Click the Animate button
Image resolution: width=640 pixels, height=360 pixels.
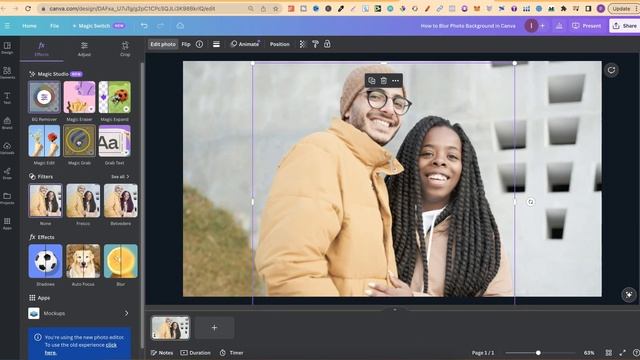(244, 44)
